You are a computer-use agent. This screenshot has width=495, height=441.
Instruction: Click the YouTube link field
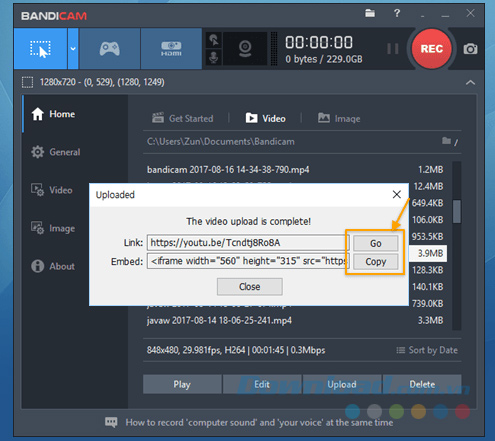(x=248, y=243)
